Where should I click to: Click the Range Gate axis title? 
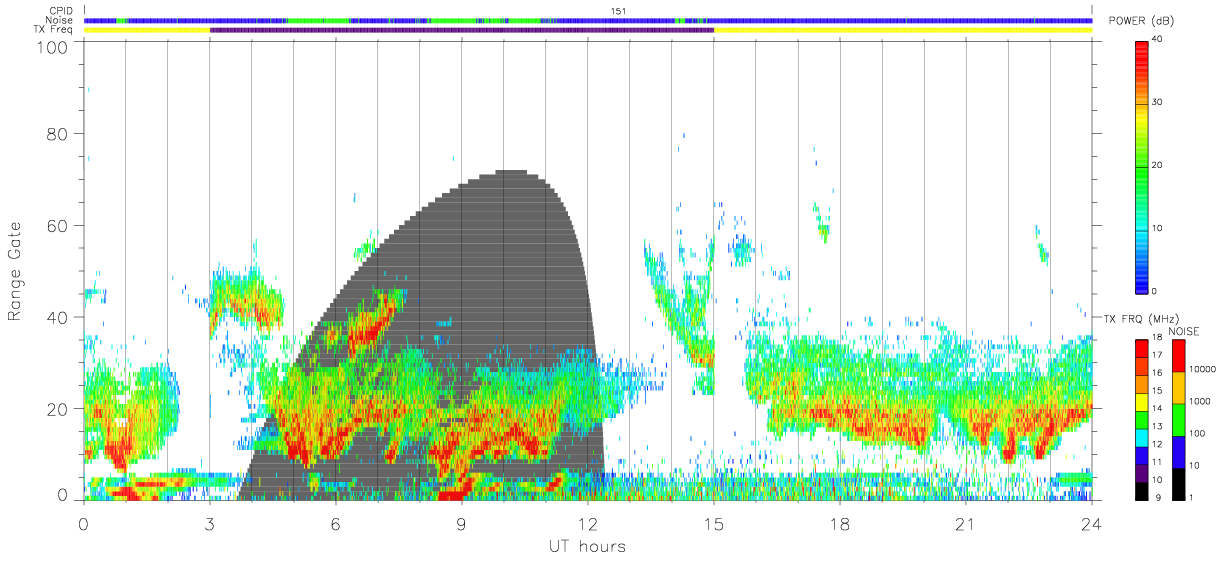point(15,272)
